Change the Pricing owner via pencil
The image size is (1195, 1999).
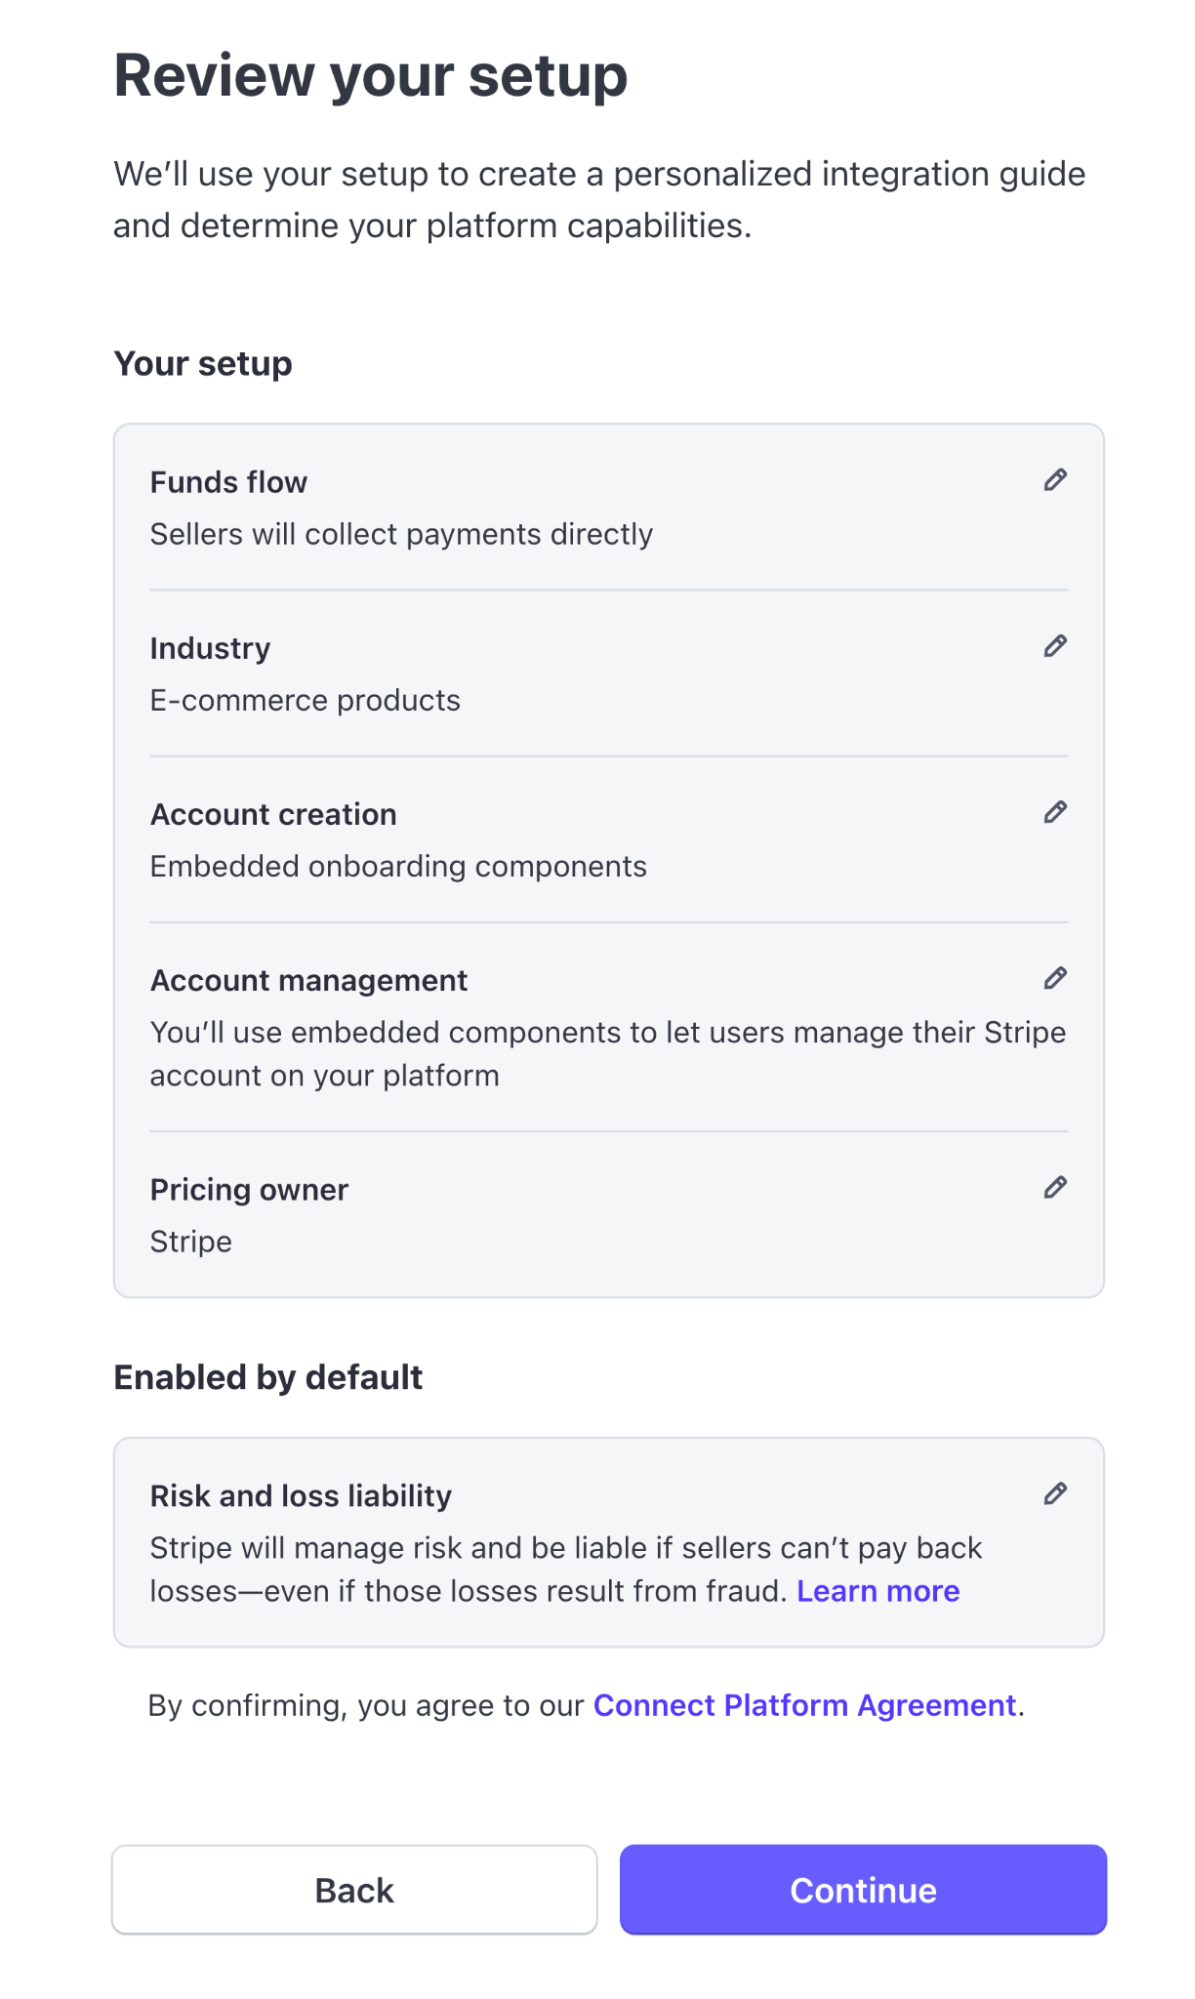click(x=1055, y=1187)
